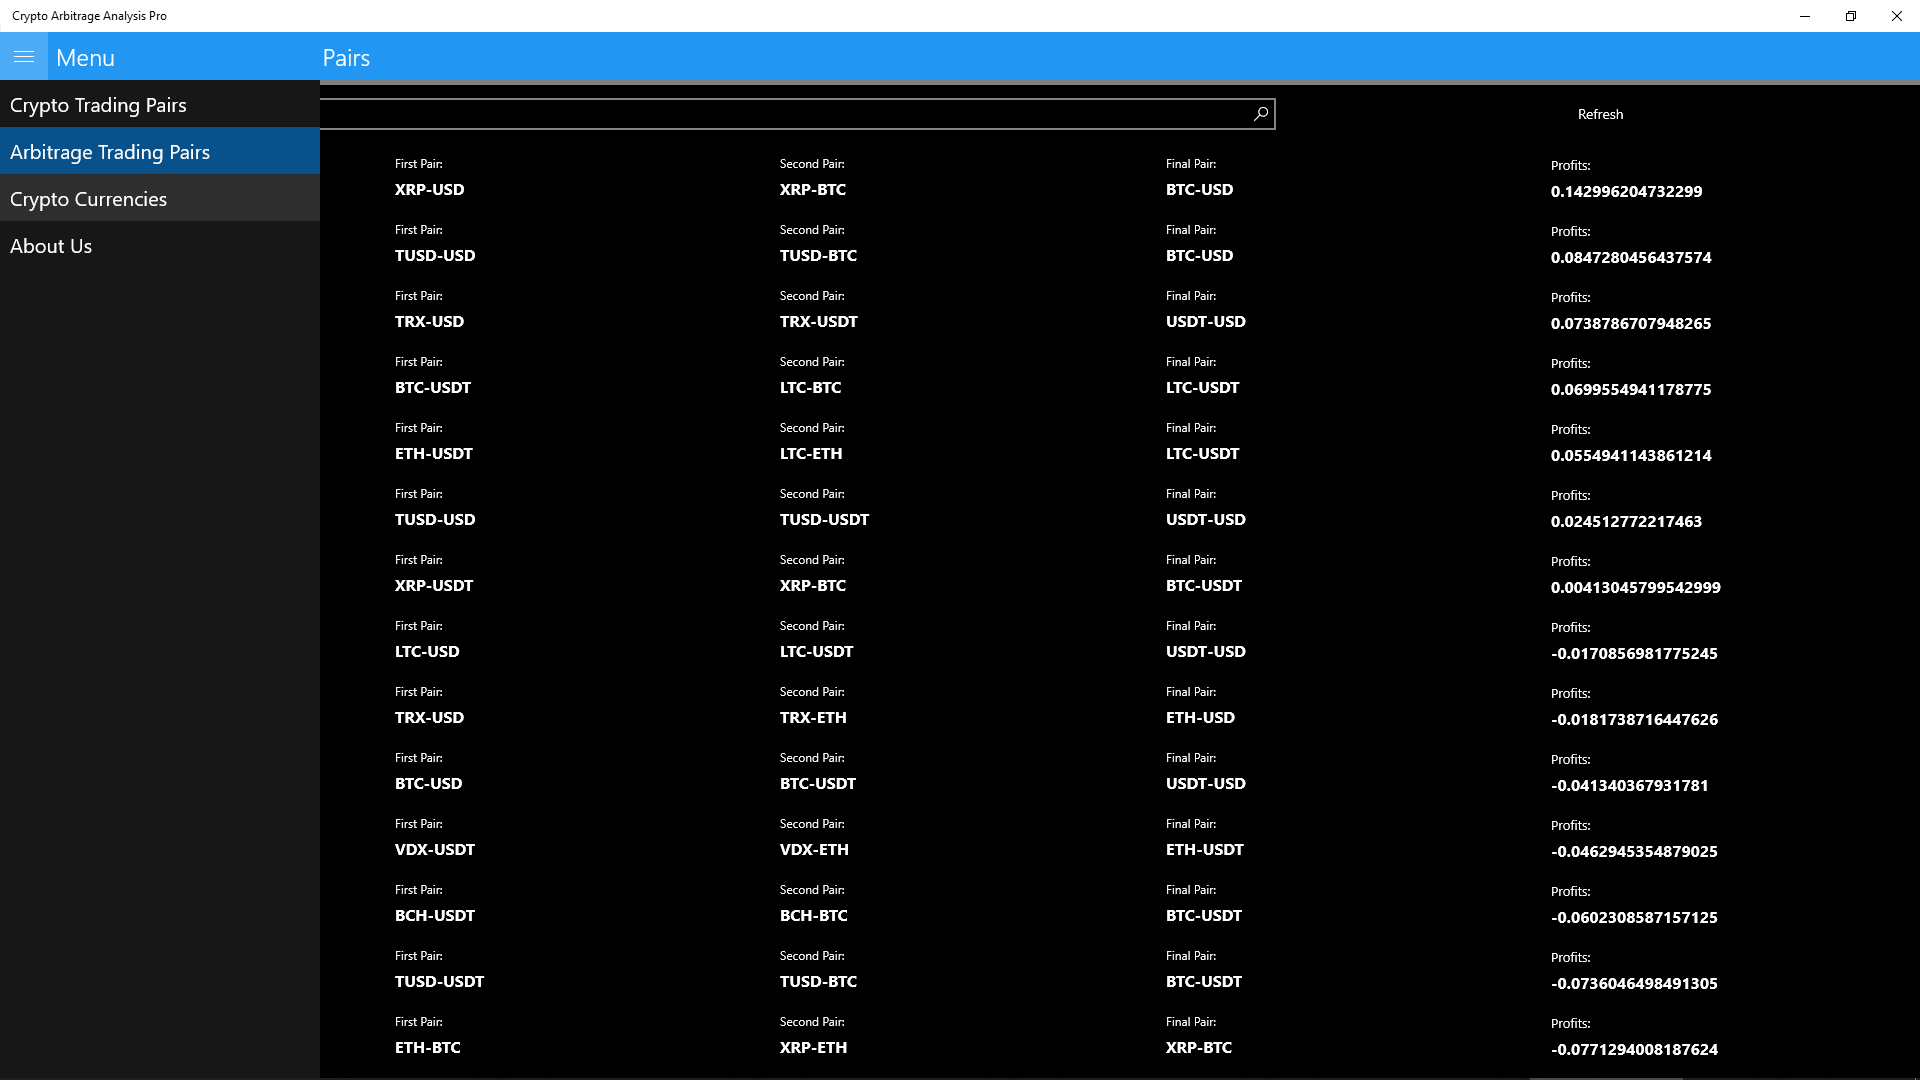Click the profit value 0.0738786707948265
1920x1080 pixels.
[1630, 324]
